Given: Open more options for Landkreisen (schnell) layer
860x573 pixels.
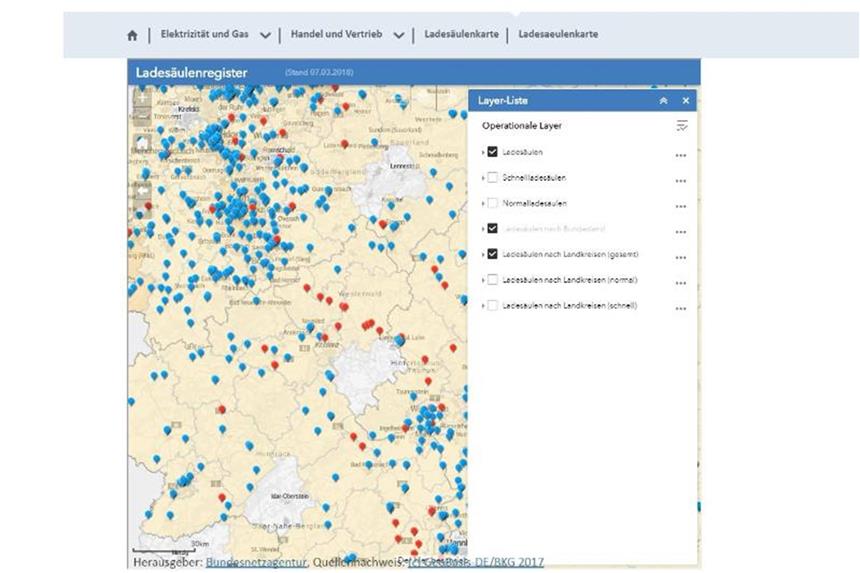Looking at the screenshot, I should pos(681,309).
